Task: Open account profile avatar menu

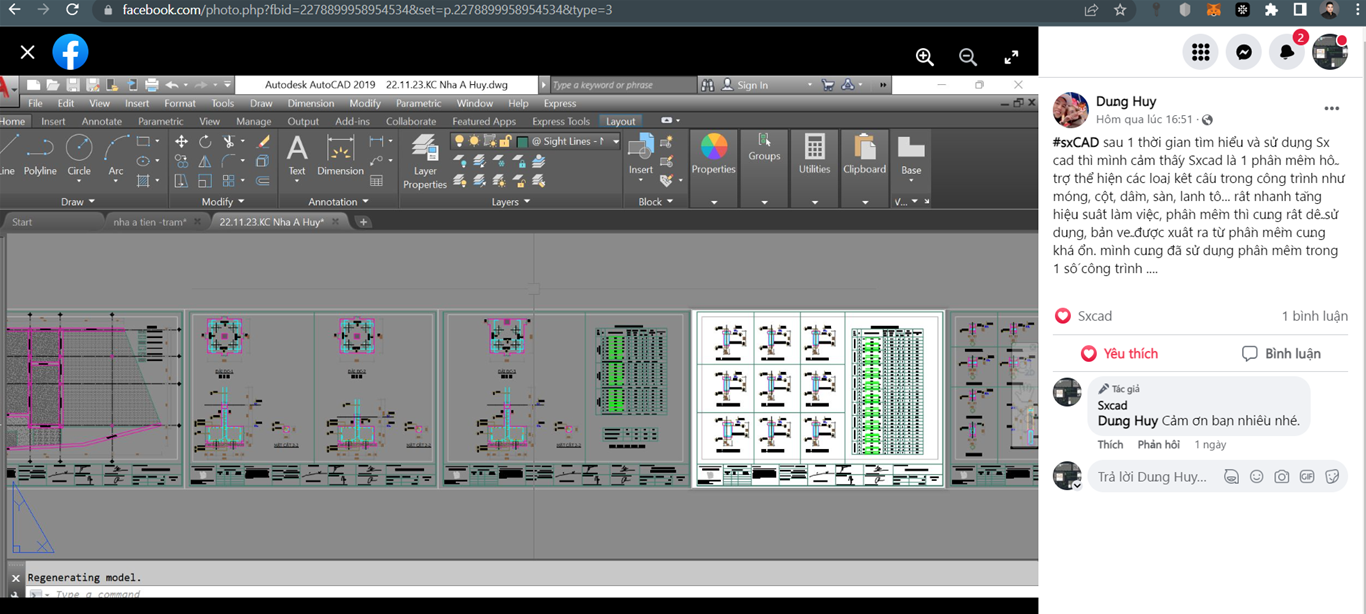Action: pos(1330,52)
